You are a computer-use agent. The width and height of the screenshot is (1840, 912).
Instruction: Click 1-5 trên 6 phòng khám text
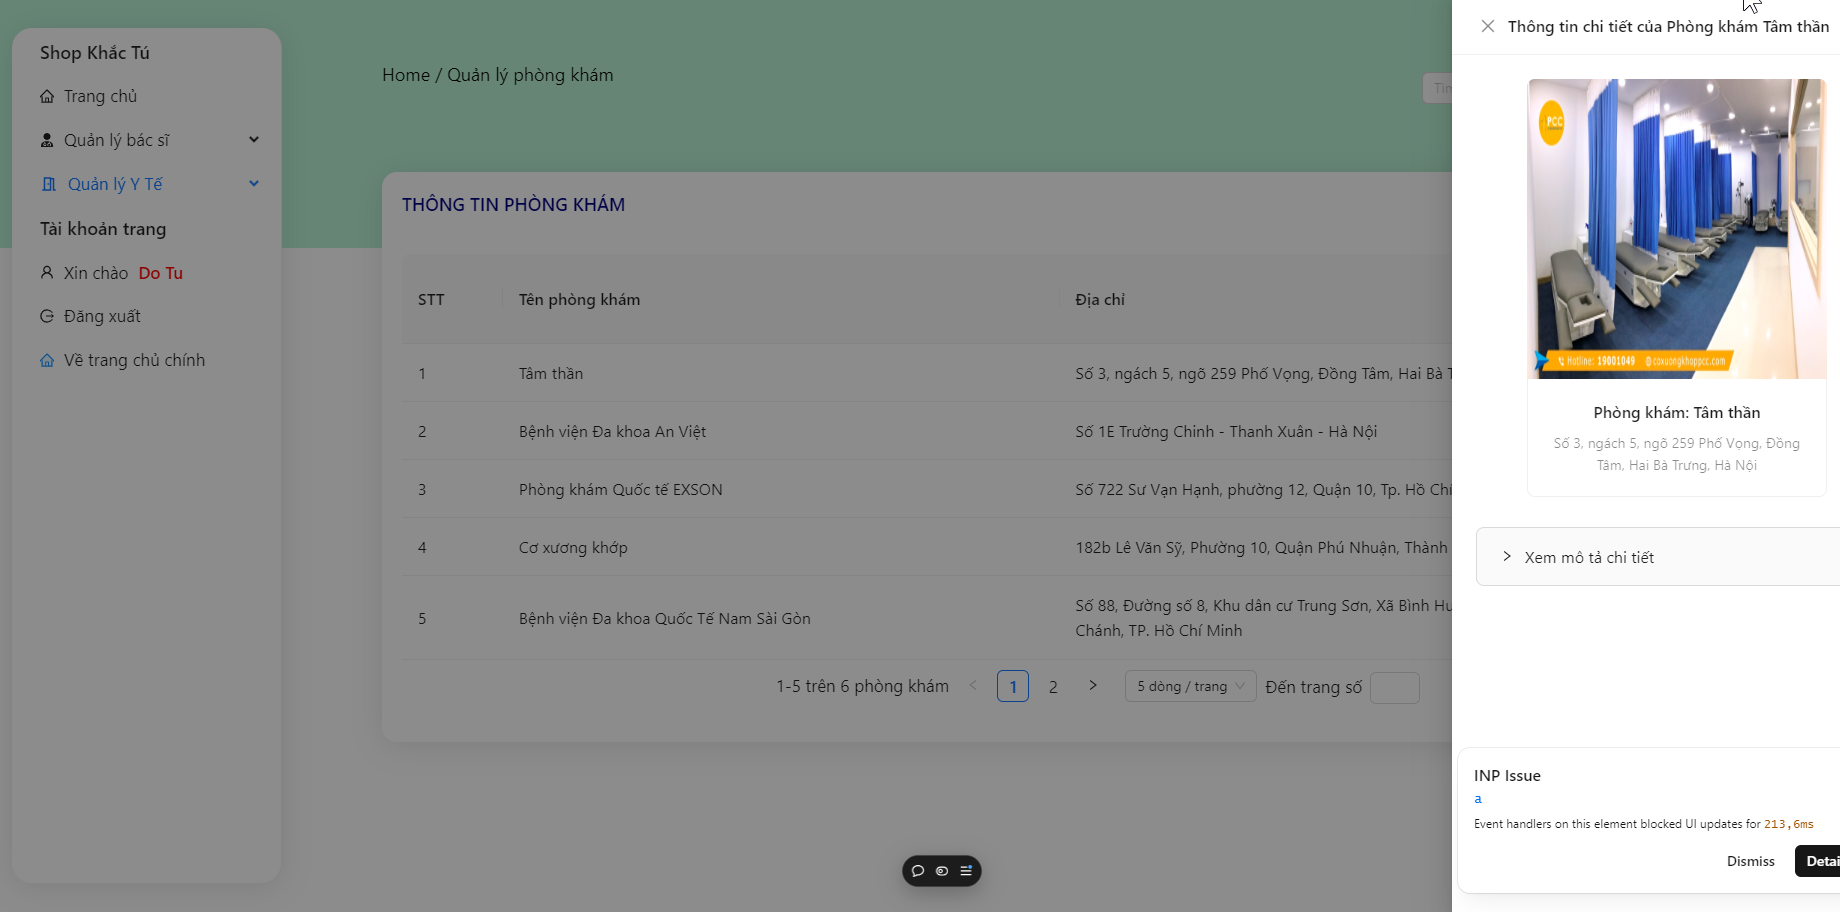coord(862,686)
